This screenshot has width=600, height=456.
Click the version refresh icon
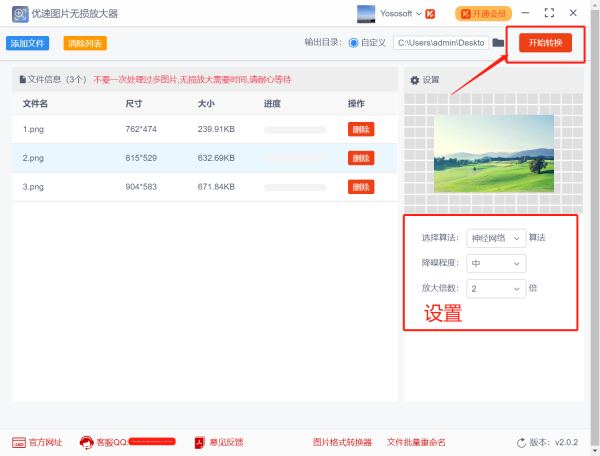click(521, 443)
